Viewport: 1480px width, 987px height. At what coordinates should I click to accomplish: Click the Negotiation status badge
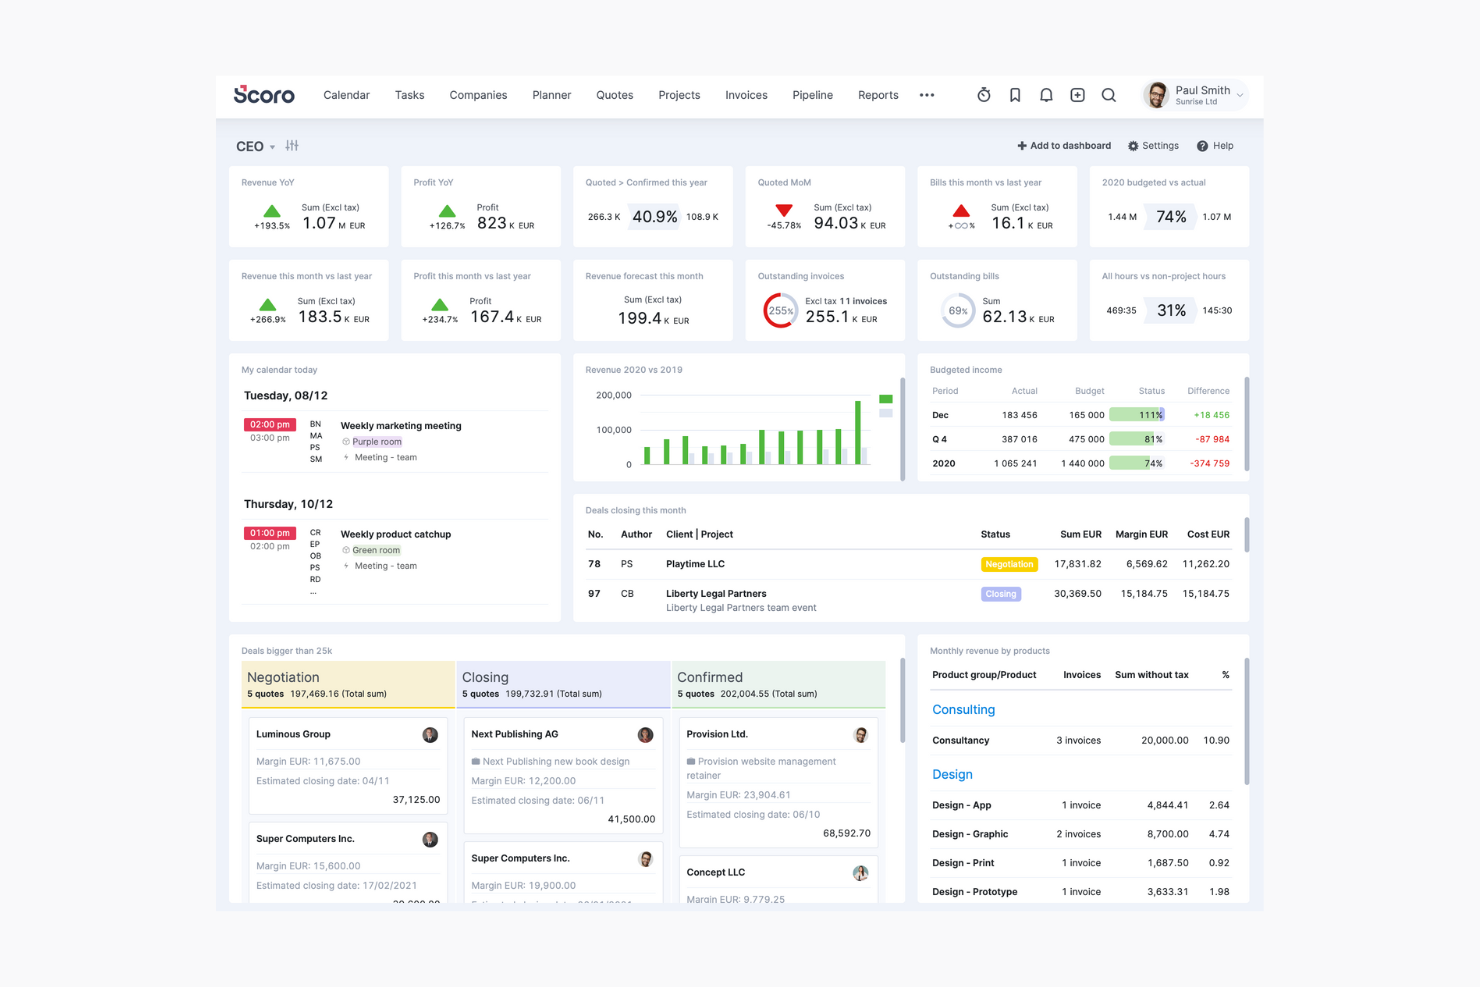click(1009, 565)
